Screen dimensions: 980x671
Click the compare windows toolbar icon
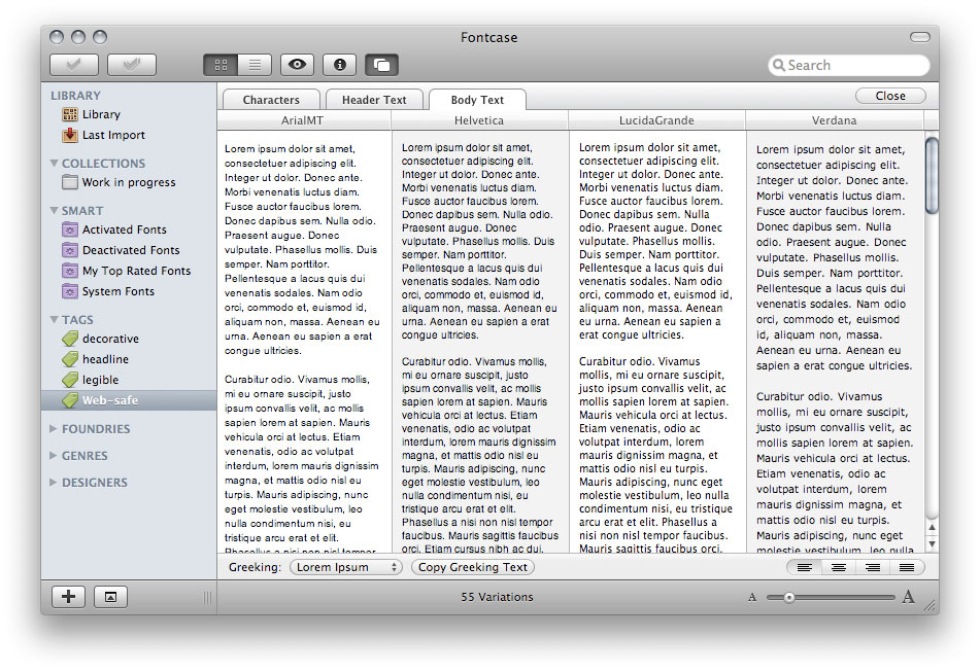click(383, 66)
